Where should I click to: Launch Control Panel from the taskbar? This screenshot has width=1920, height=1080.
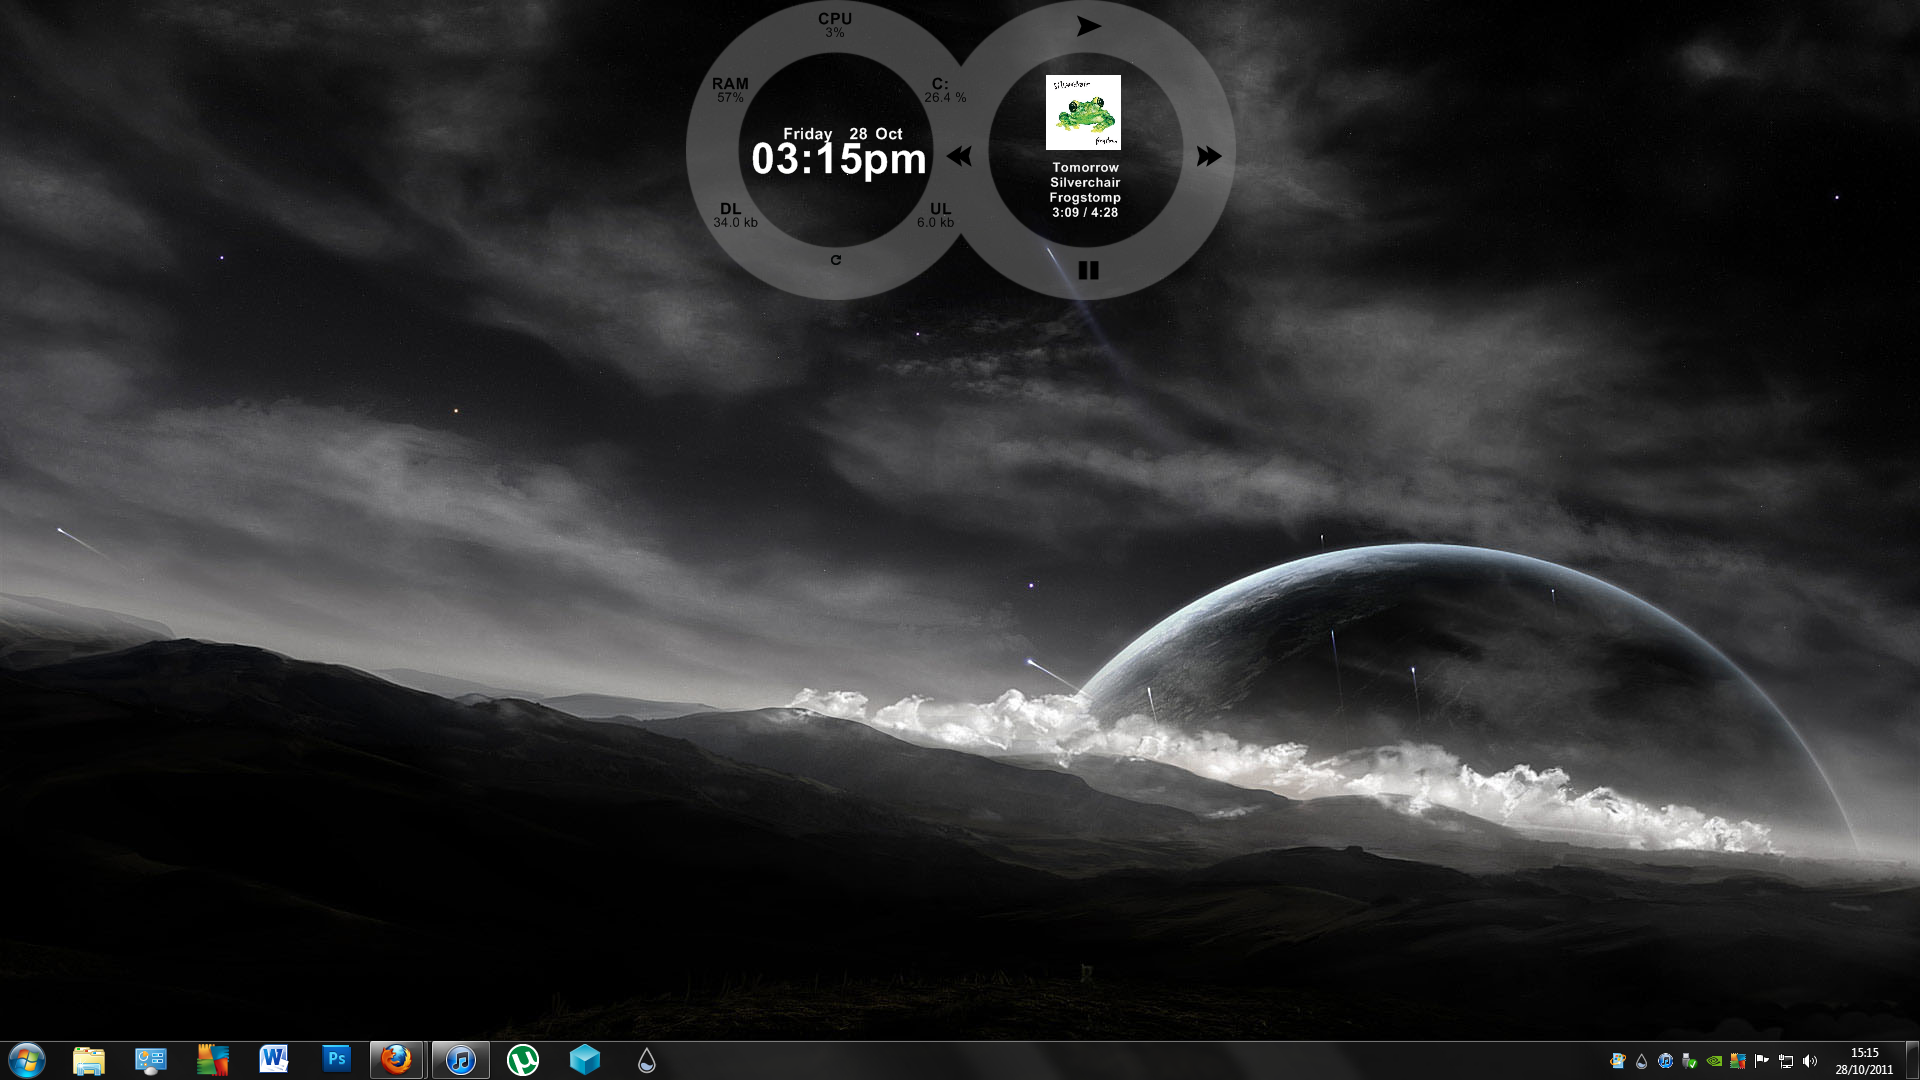tap(151, 1060)
